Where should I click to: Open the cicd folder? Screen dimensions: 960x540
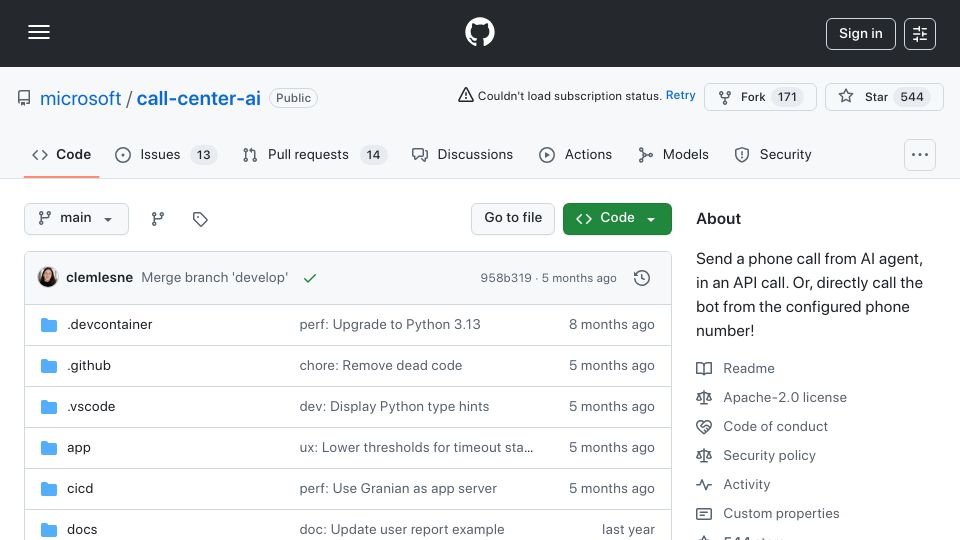[80, 489]
